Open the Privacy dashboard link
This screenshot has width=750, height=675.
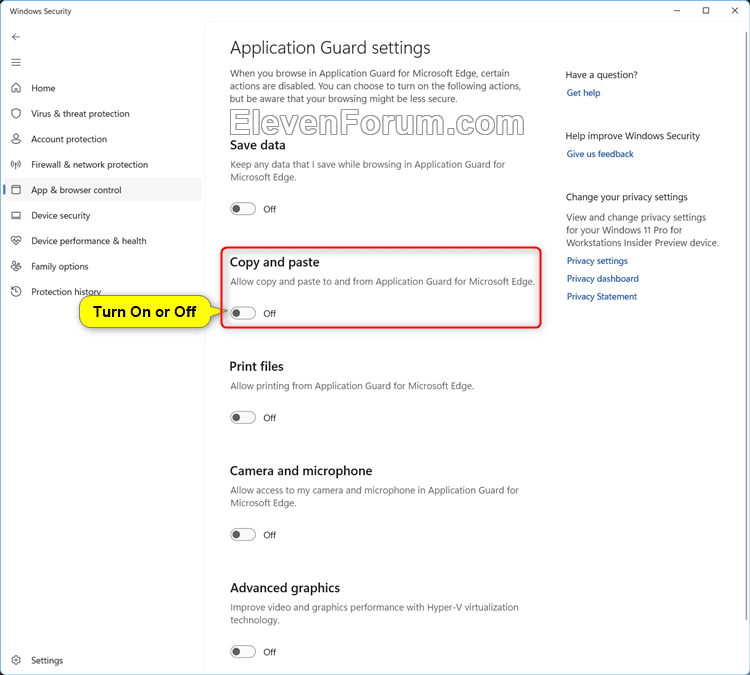(x=603, y=278)
